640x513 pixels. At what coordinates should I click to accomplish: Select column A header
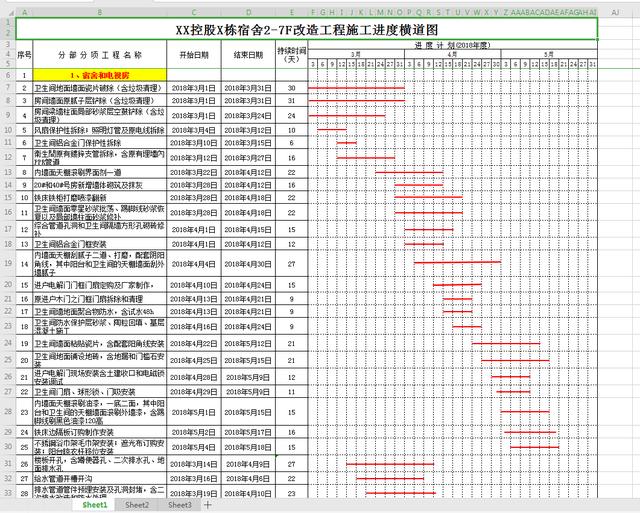(24, 13)
